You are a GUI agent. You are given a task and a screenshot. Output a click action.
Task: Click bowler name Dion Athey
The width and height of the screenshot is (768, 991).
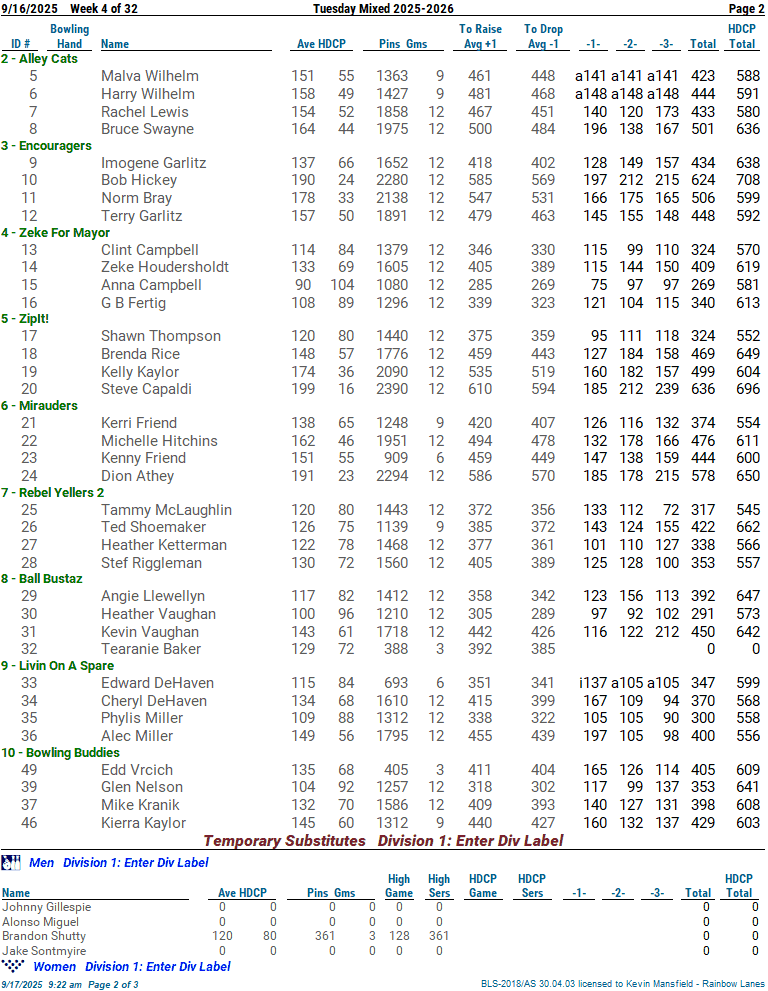[x=137, y=476]
